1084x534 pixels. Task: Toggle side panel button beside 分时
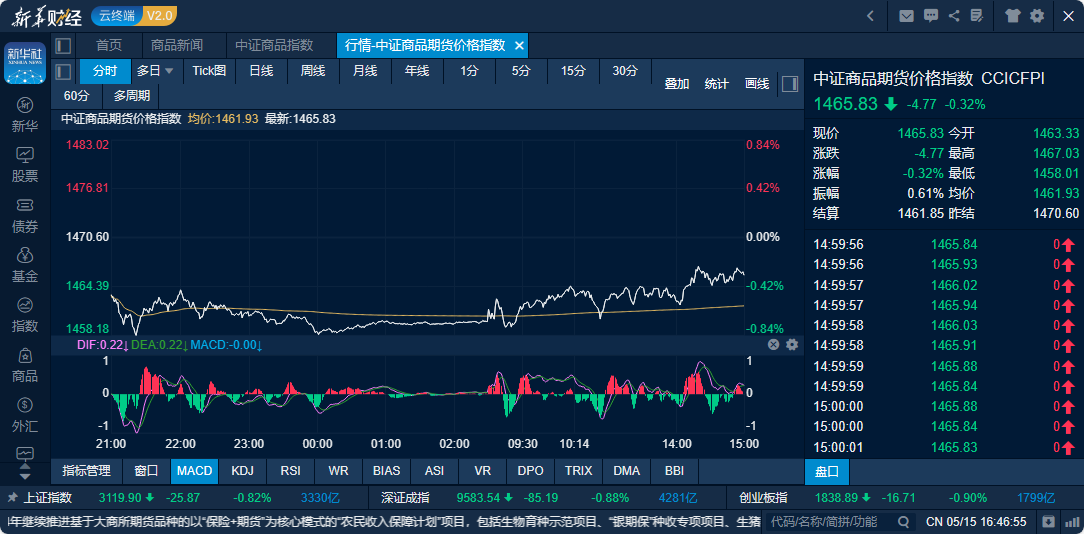point(63,71)
